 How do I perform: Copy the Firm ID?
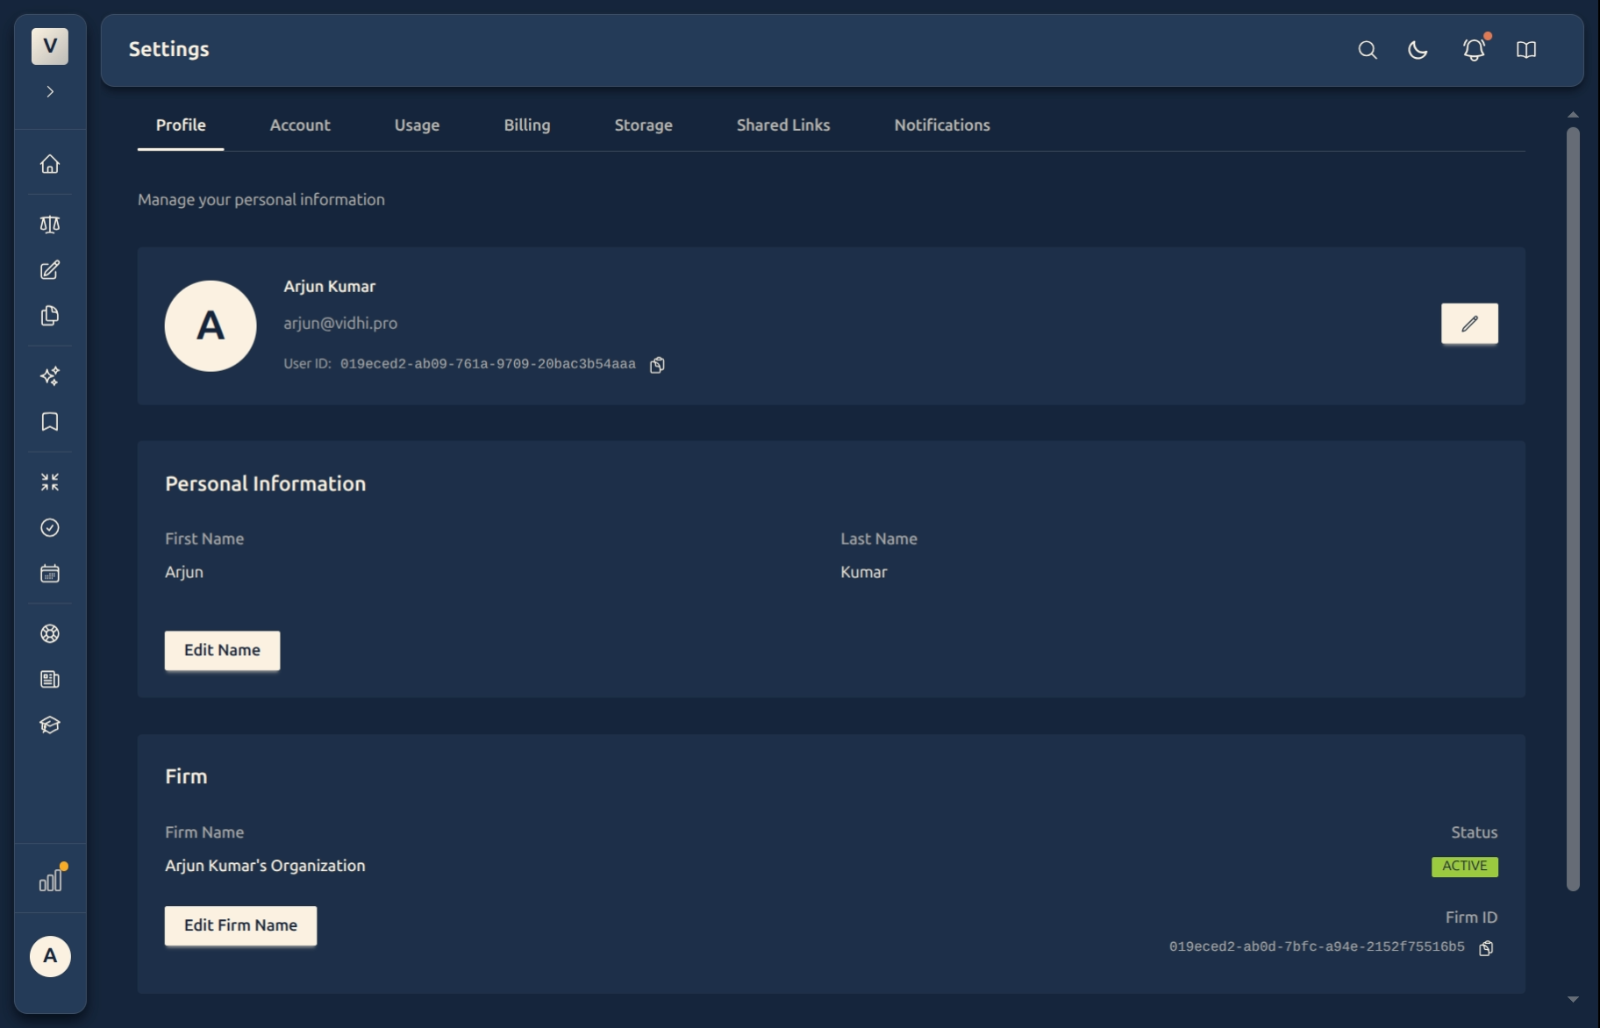1486,948
